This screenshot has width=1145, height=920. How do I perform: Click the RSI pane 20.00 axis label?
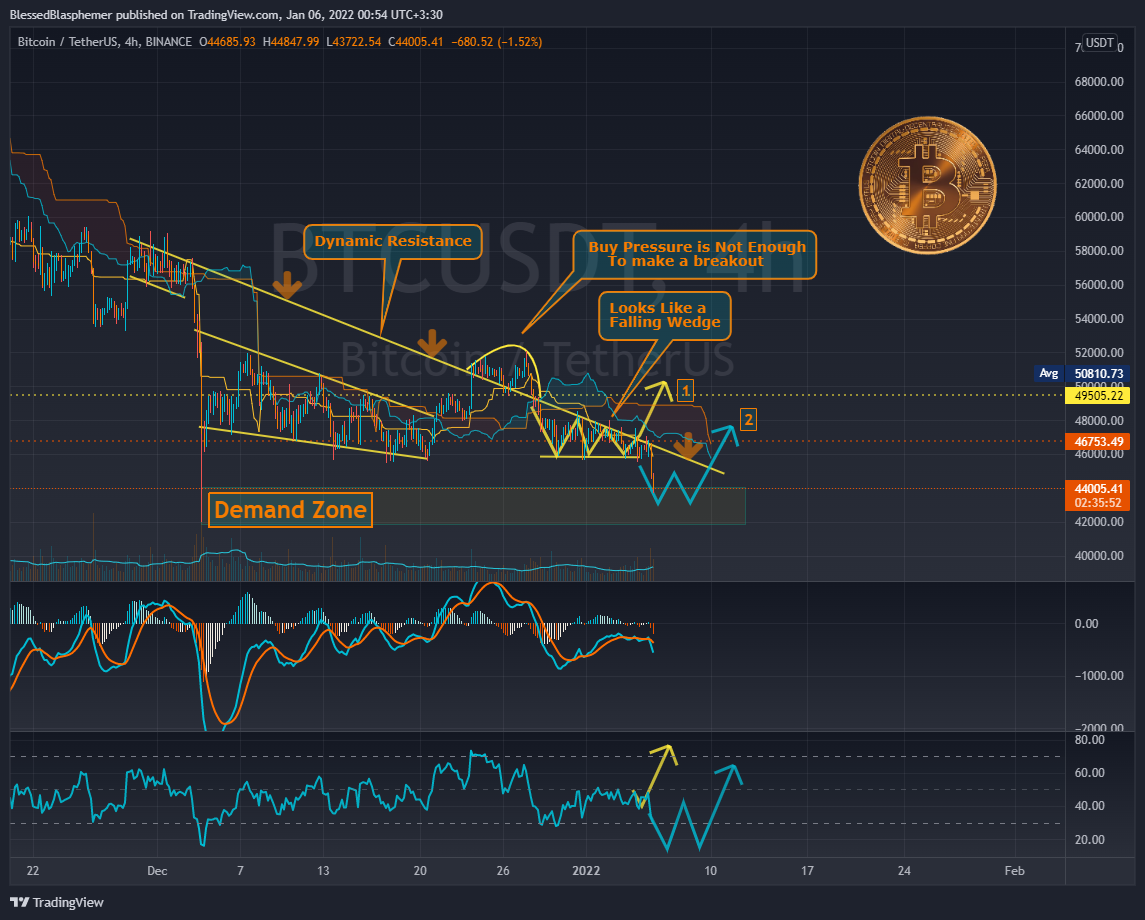point(1090,839)
